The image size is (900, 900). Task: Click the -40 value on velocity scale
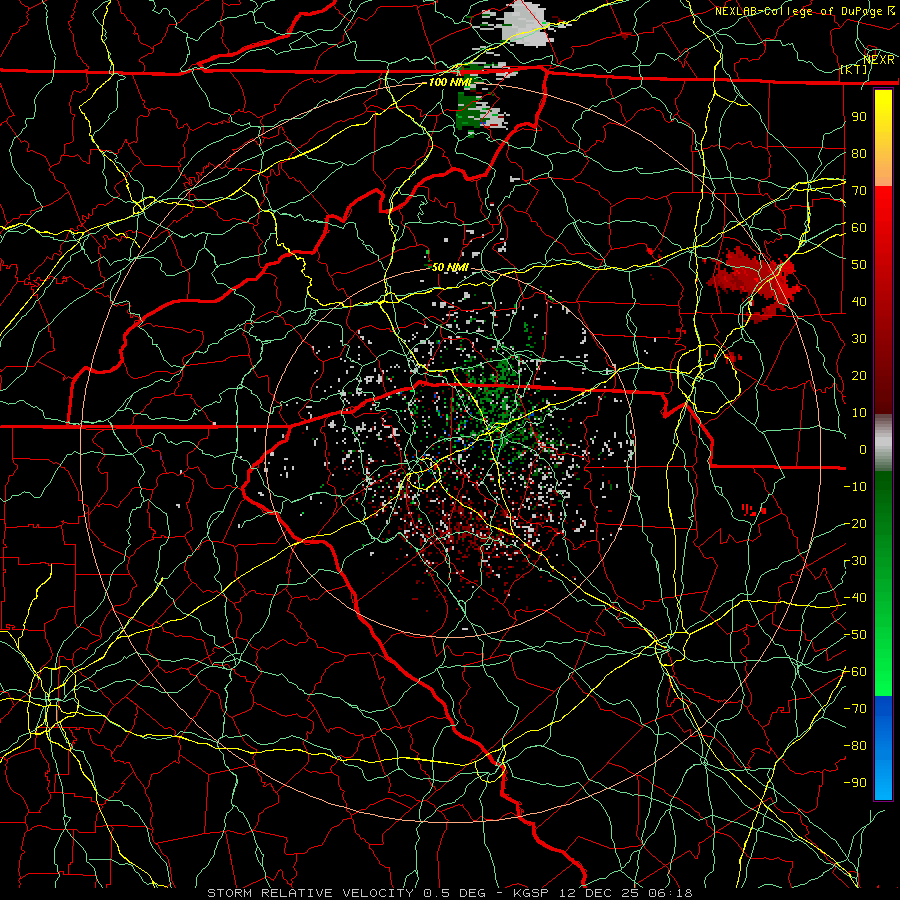click(x=855, y=598)
